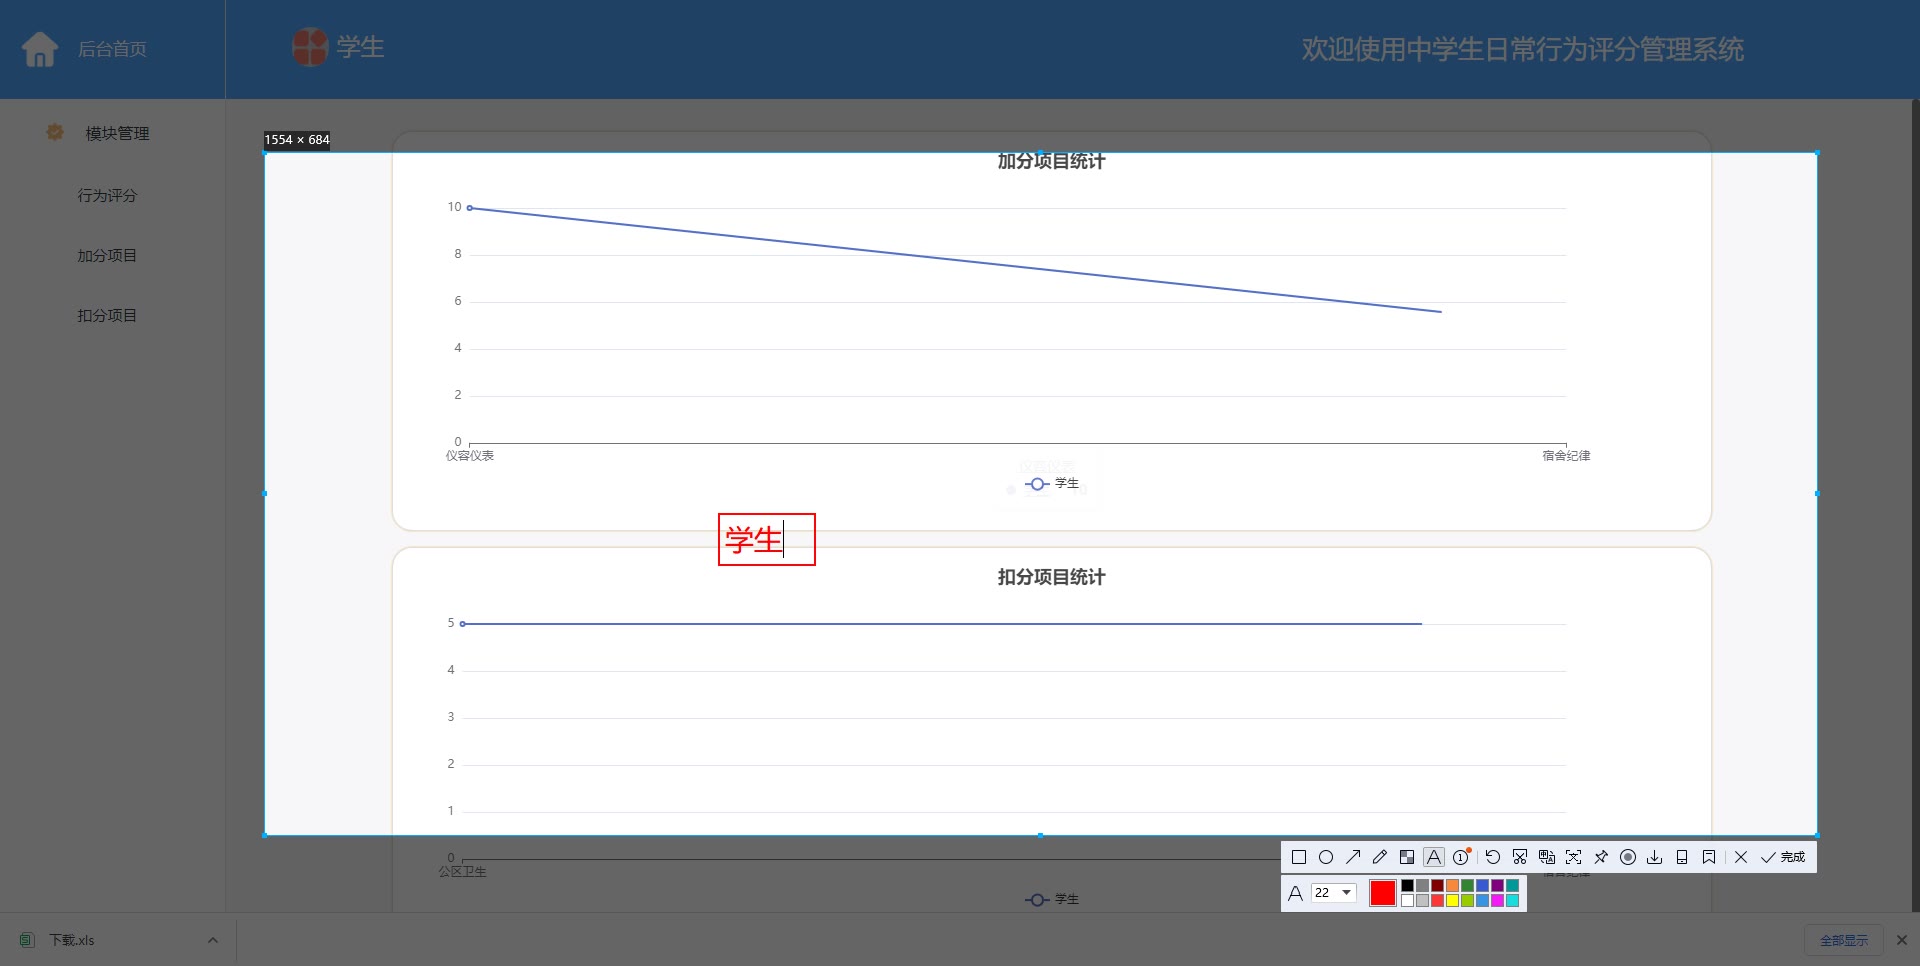Click the 公区卫生 axis label
Image resolution: width=1920 pixels, height=966 pixels.
click(462, 872)
